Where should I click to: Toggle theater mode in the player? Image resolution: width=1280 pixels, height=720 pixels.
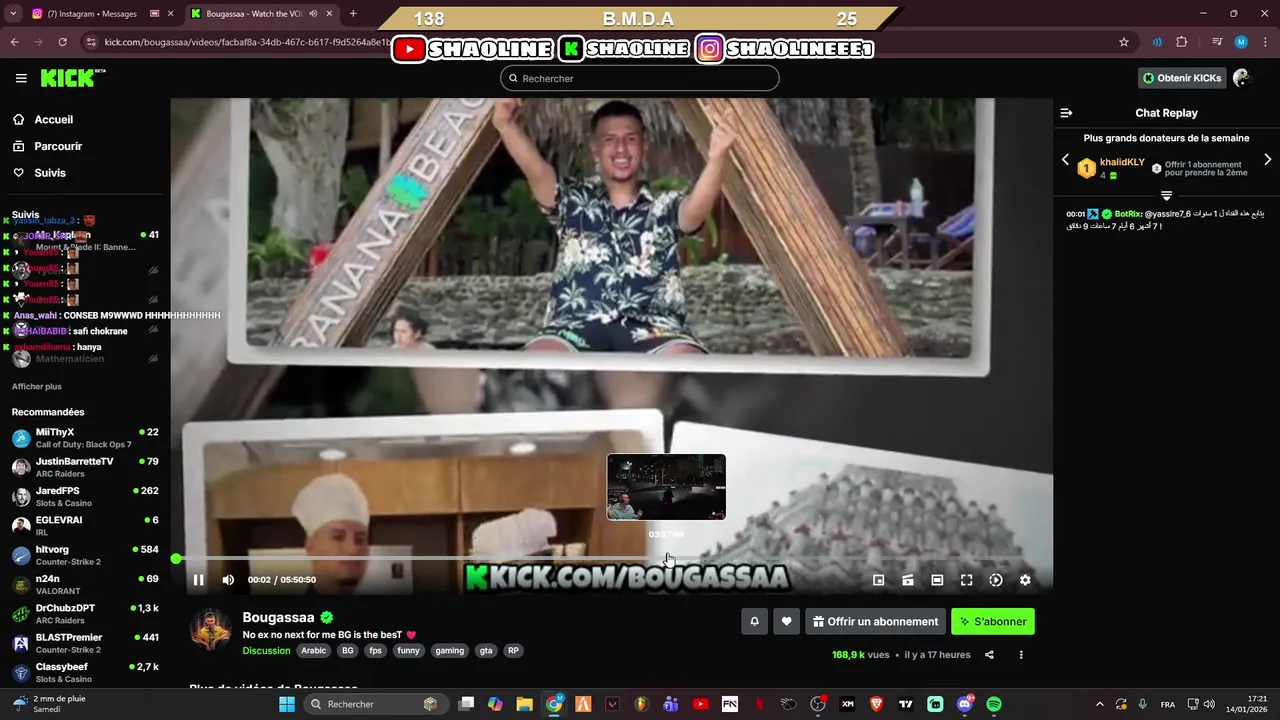point(937,580)
